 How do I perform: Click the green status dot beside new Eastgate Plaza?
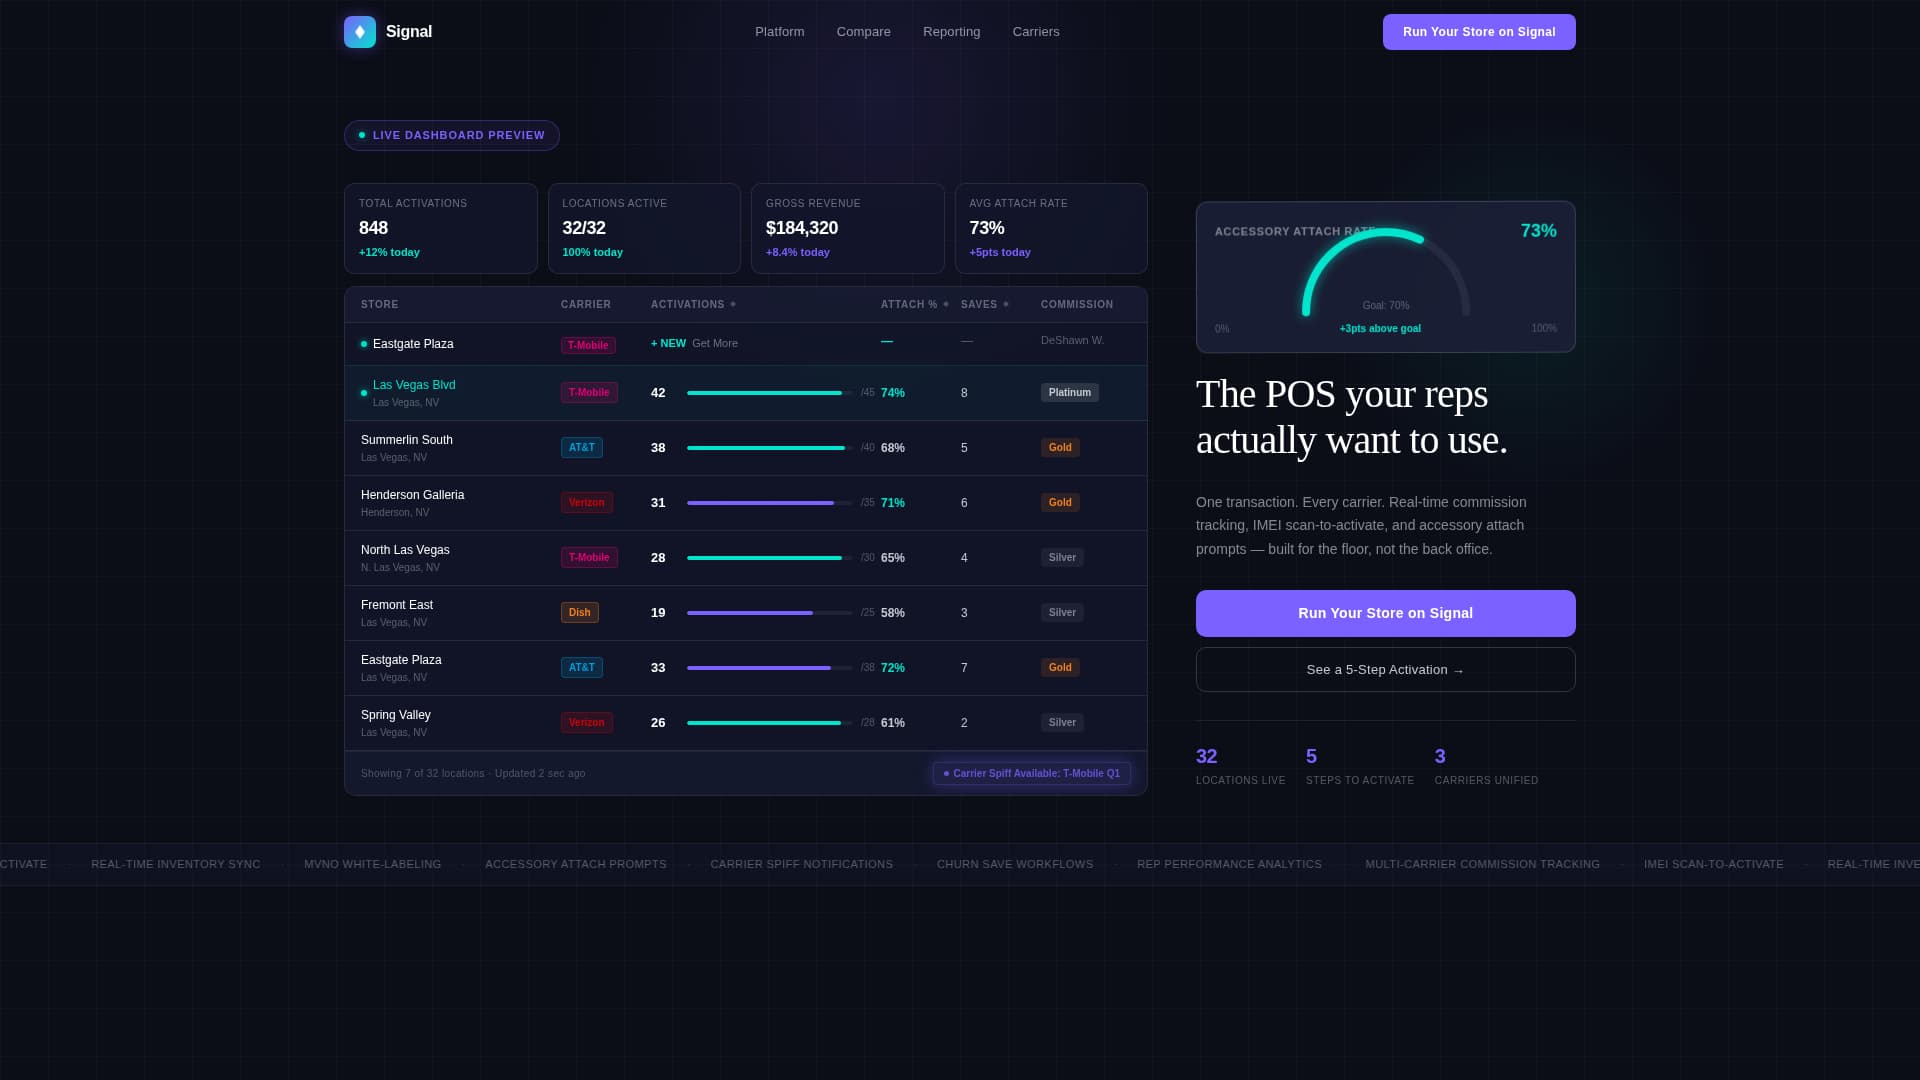tap(364, 344)
